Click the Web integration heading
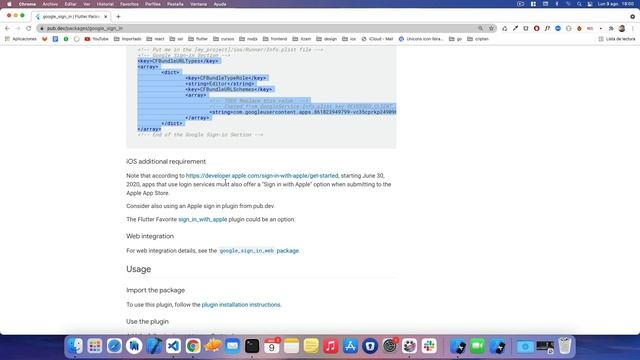The image size is (640, 360). [x=150, y=236]
